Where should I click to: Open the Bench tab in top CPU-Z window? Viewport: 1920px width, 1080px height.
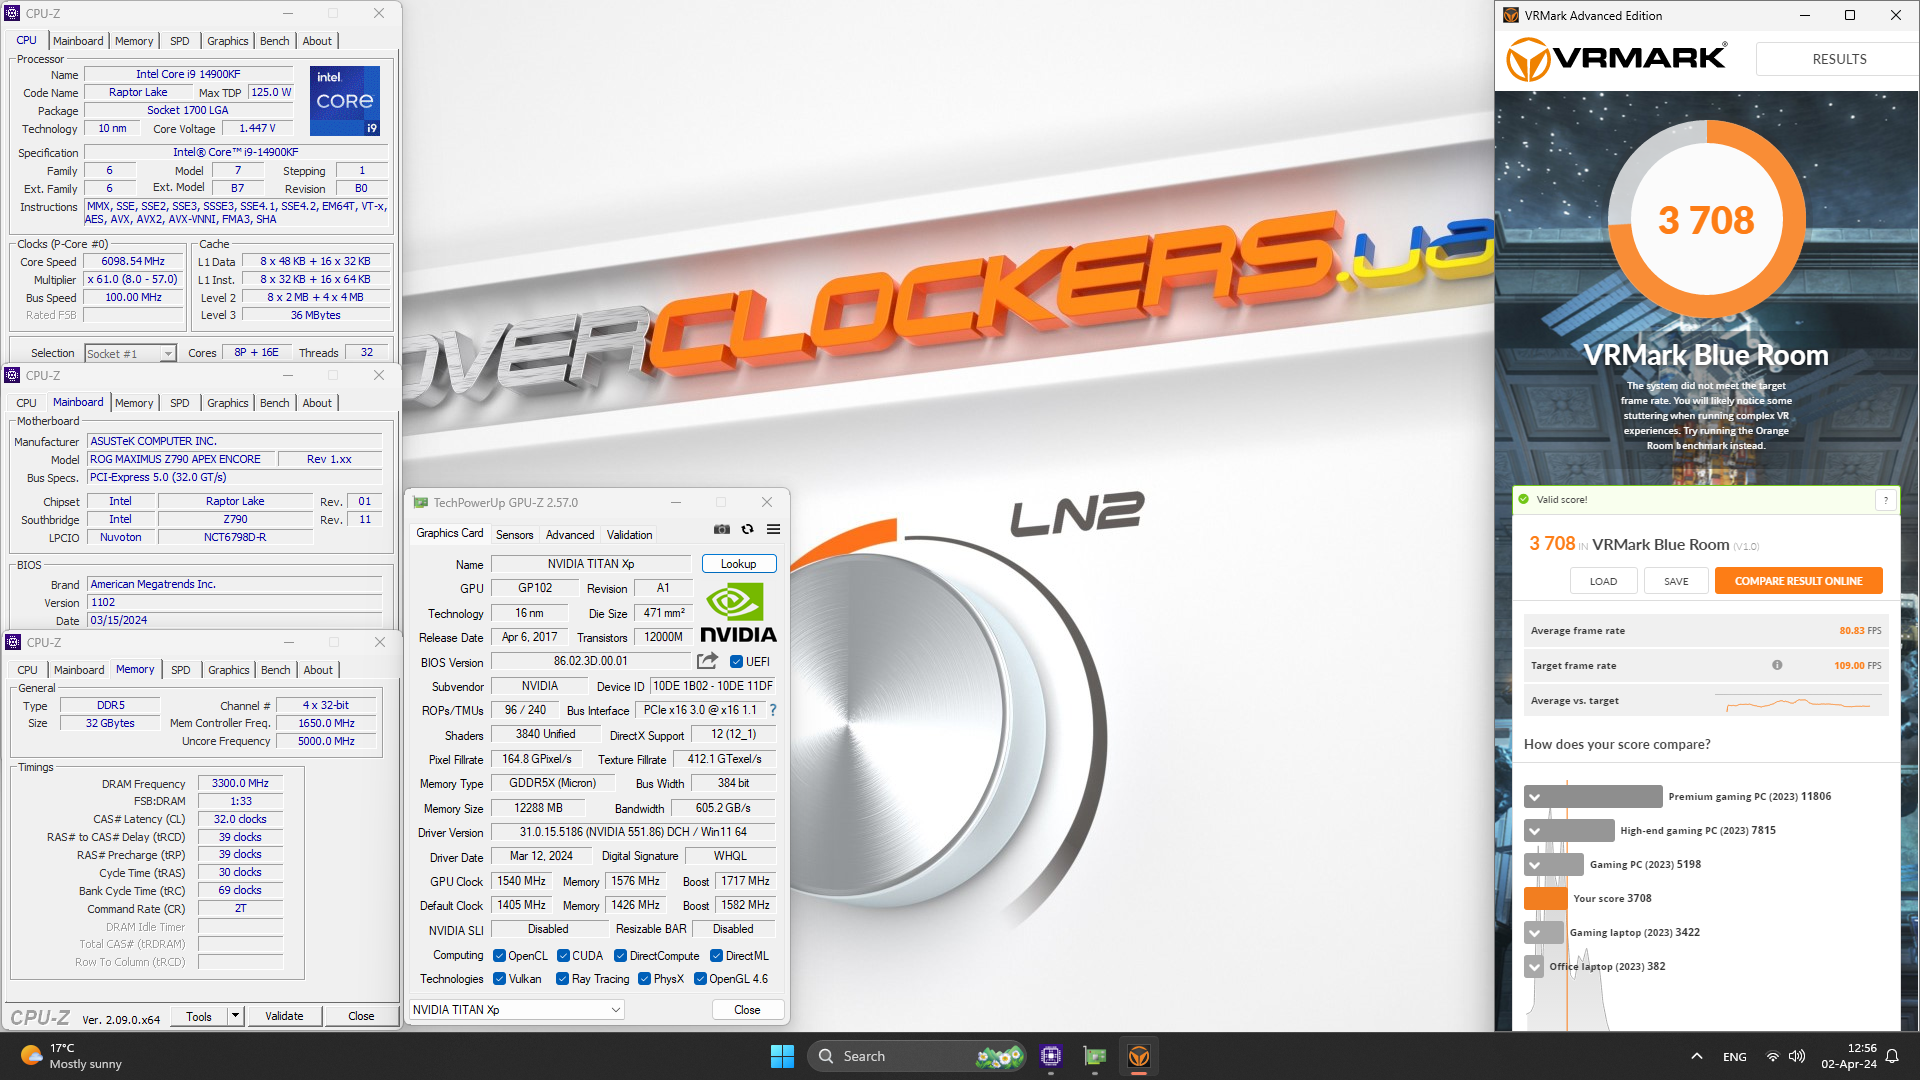point(274,41)
